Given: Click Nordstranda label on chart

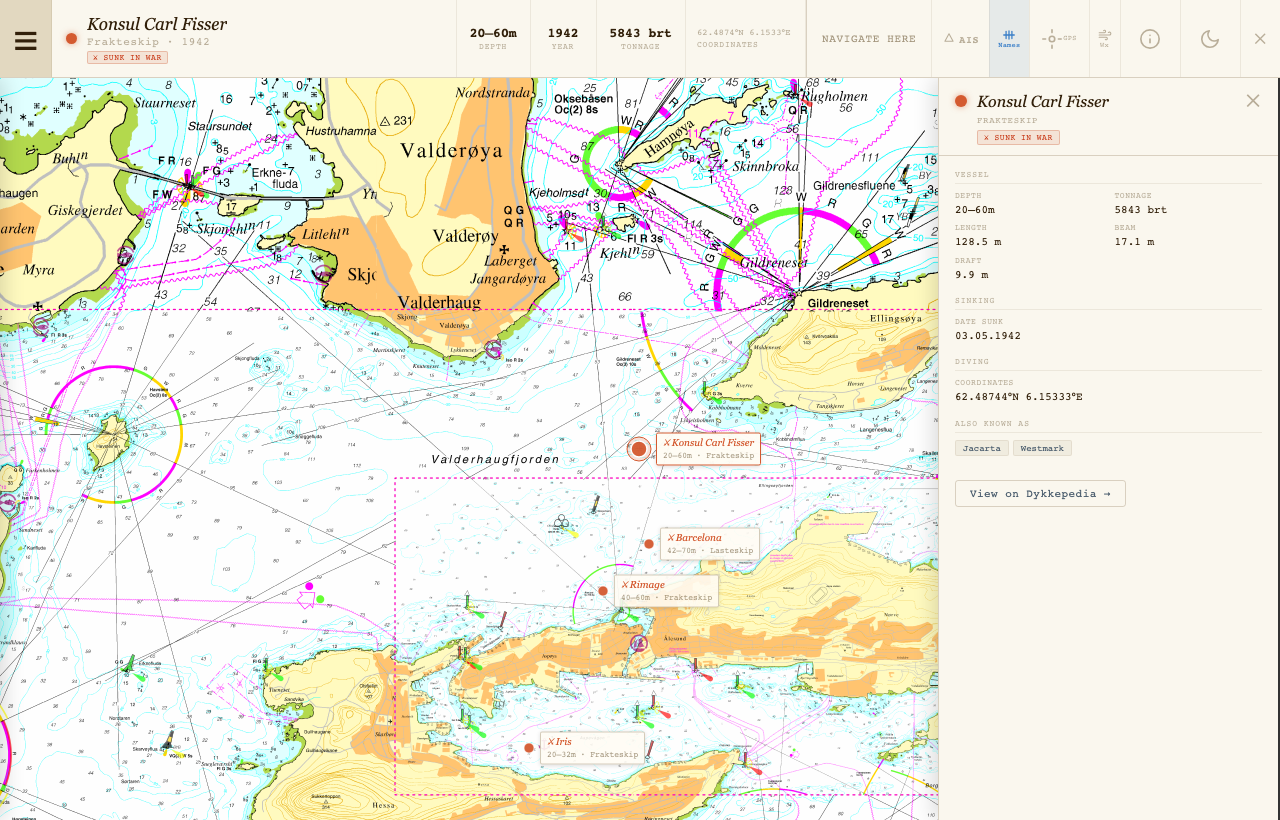Looking at the screenshot, I should tap(492, 93).
